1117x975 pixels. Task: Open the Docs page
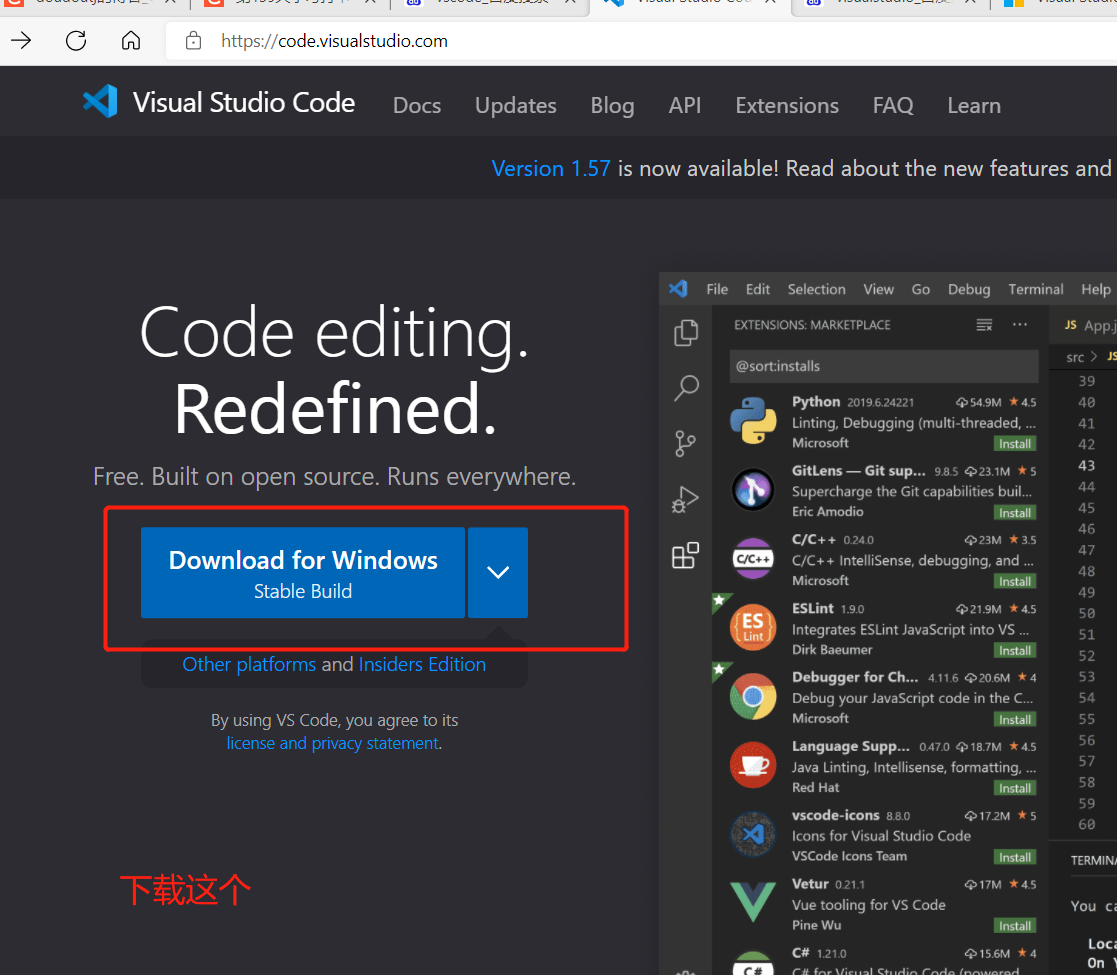click(417, 105)
